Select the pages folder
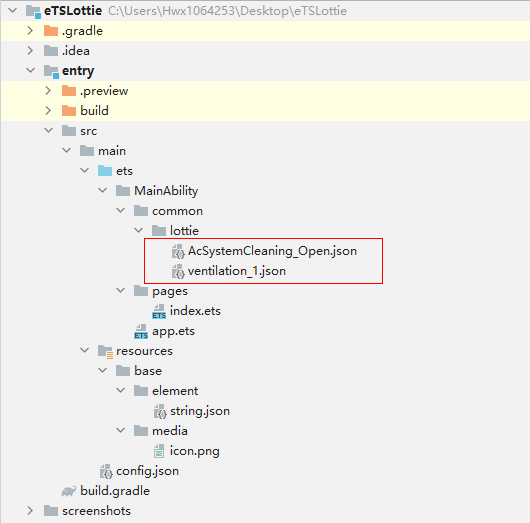 tap(170, 291)
